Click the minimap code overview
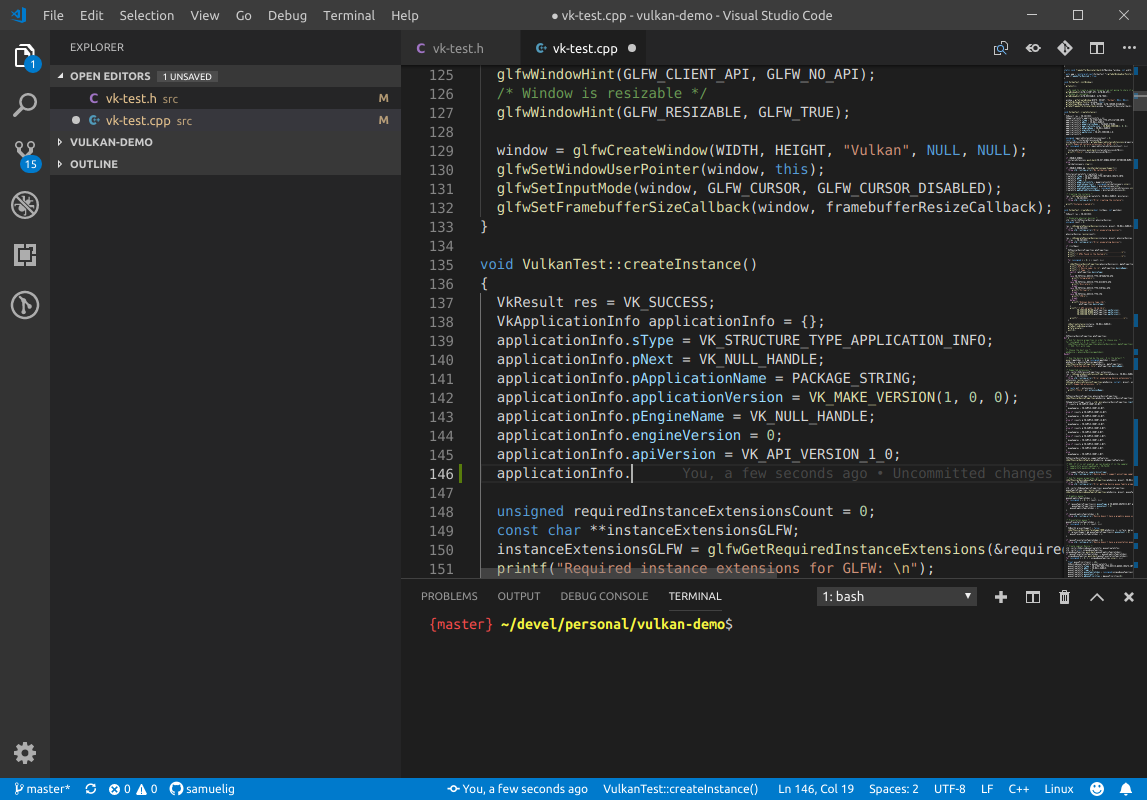The image size is (1147, 800). (1097, 322)
